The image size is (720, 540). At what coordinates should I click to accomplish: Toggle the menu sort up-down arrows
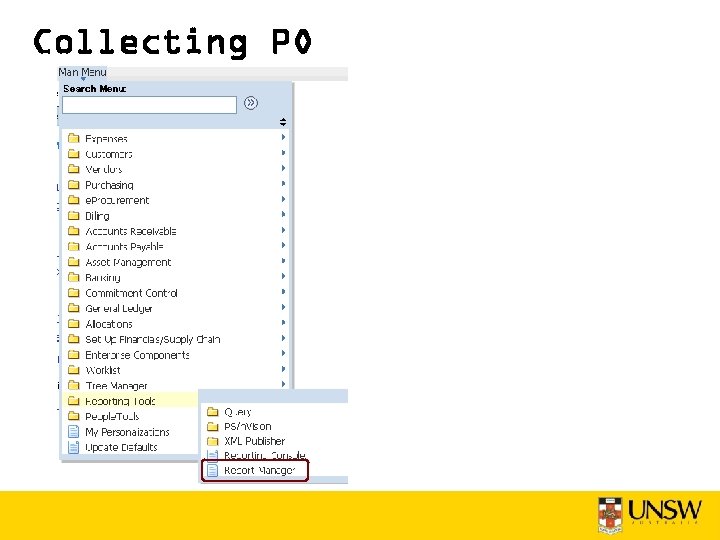pyautogui.click(x=283, y=122)
